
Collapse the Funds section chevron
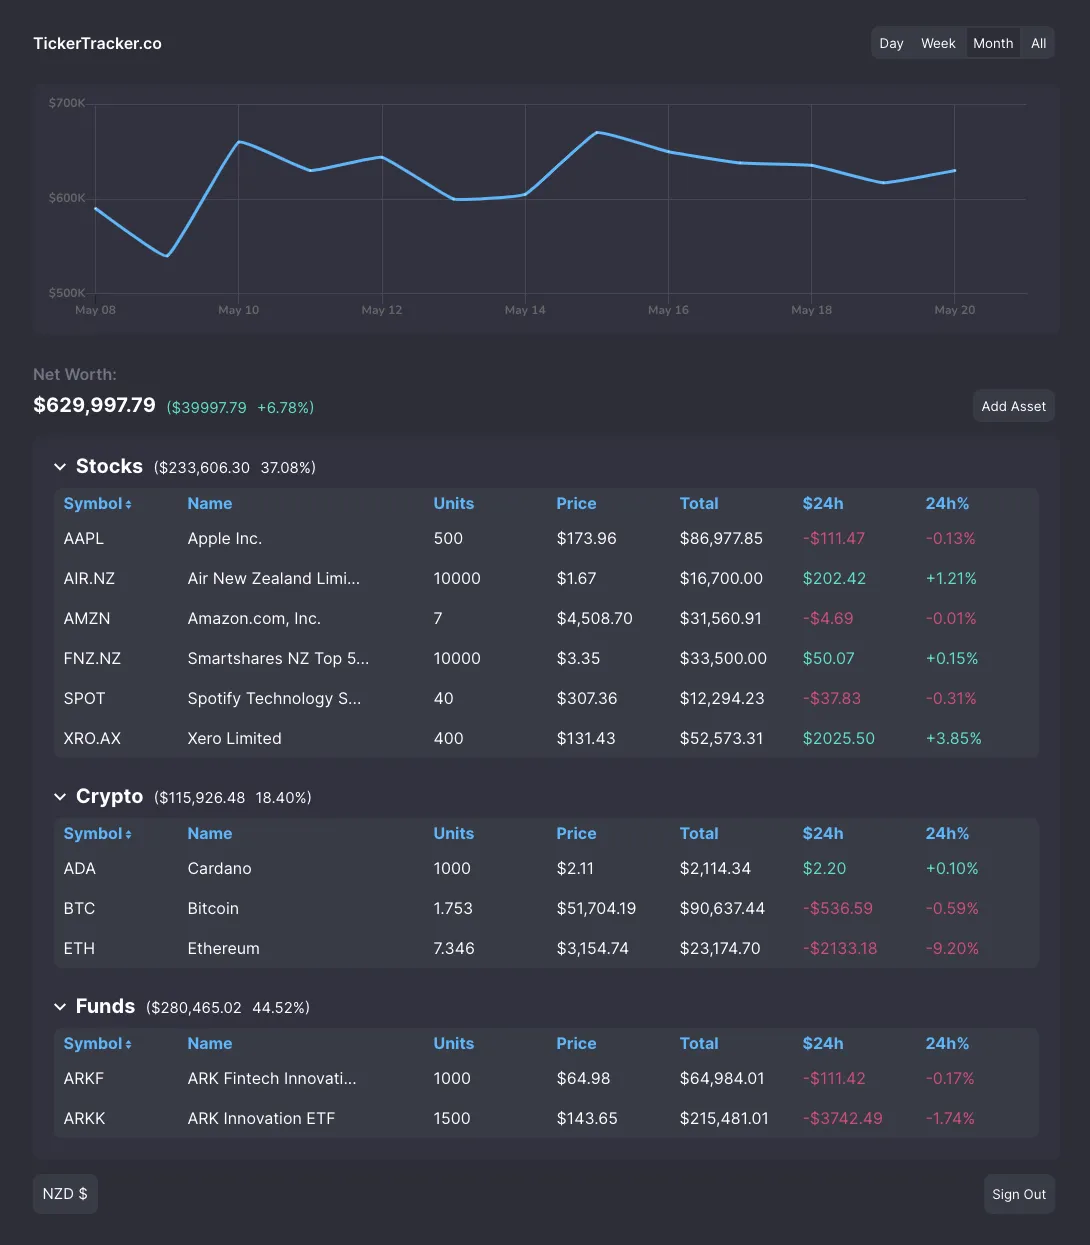(x=60, y=1007)
